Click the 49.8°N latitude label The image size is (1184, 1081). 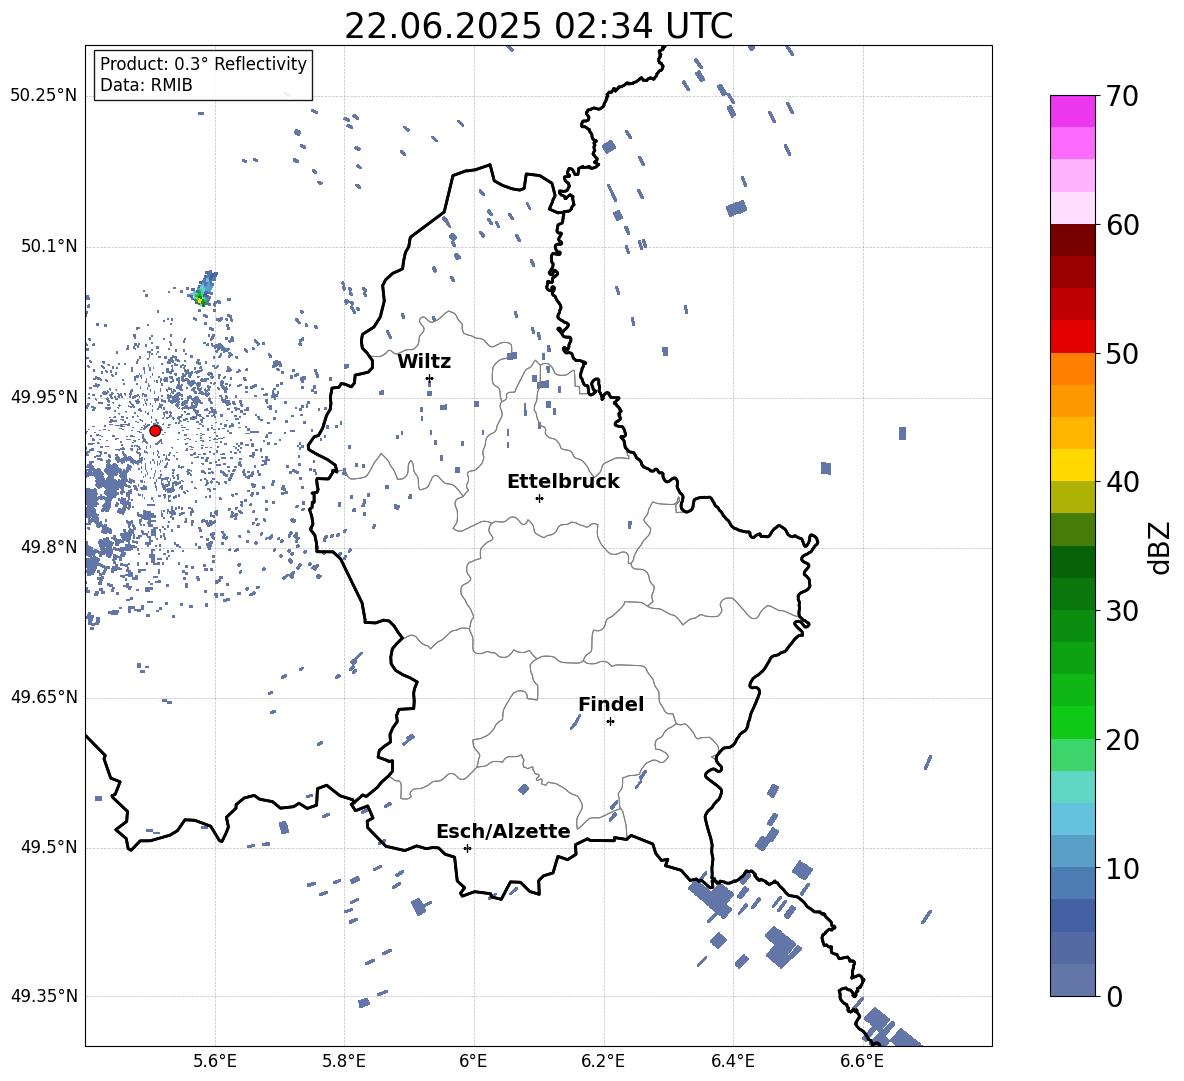(x=48, y=547)
